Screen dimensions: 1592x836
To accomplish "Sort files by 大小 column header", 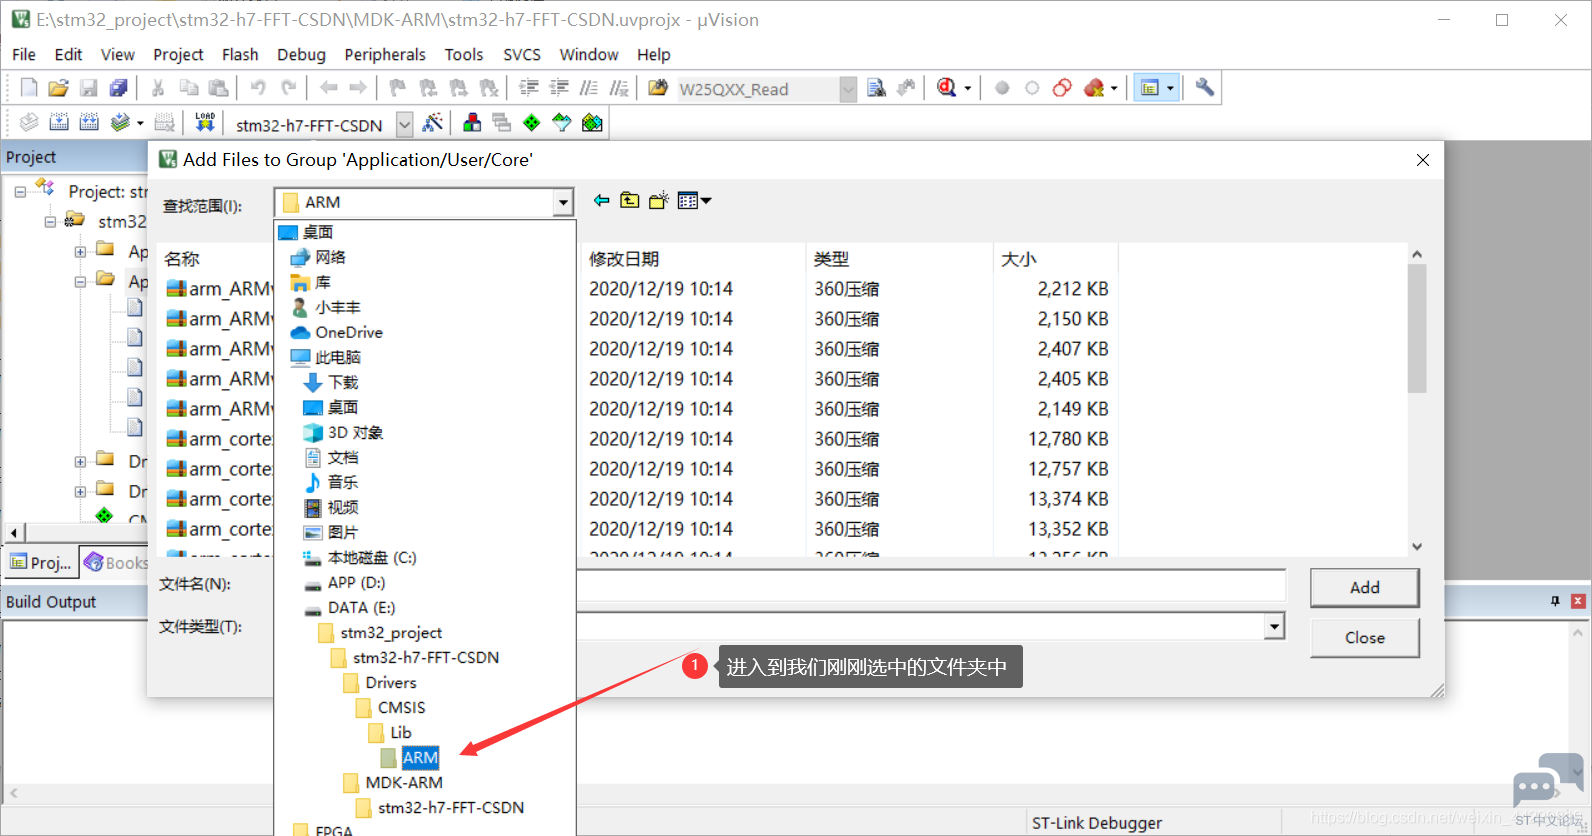I will 1019,259.
